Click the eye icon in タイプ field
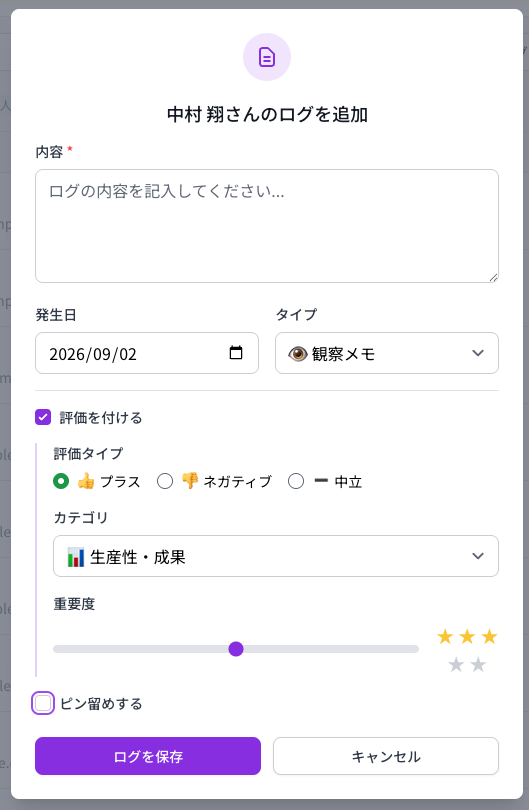This screenshot has width=529, height=810. pyautogui.click(x=298, y=354)
